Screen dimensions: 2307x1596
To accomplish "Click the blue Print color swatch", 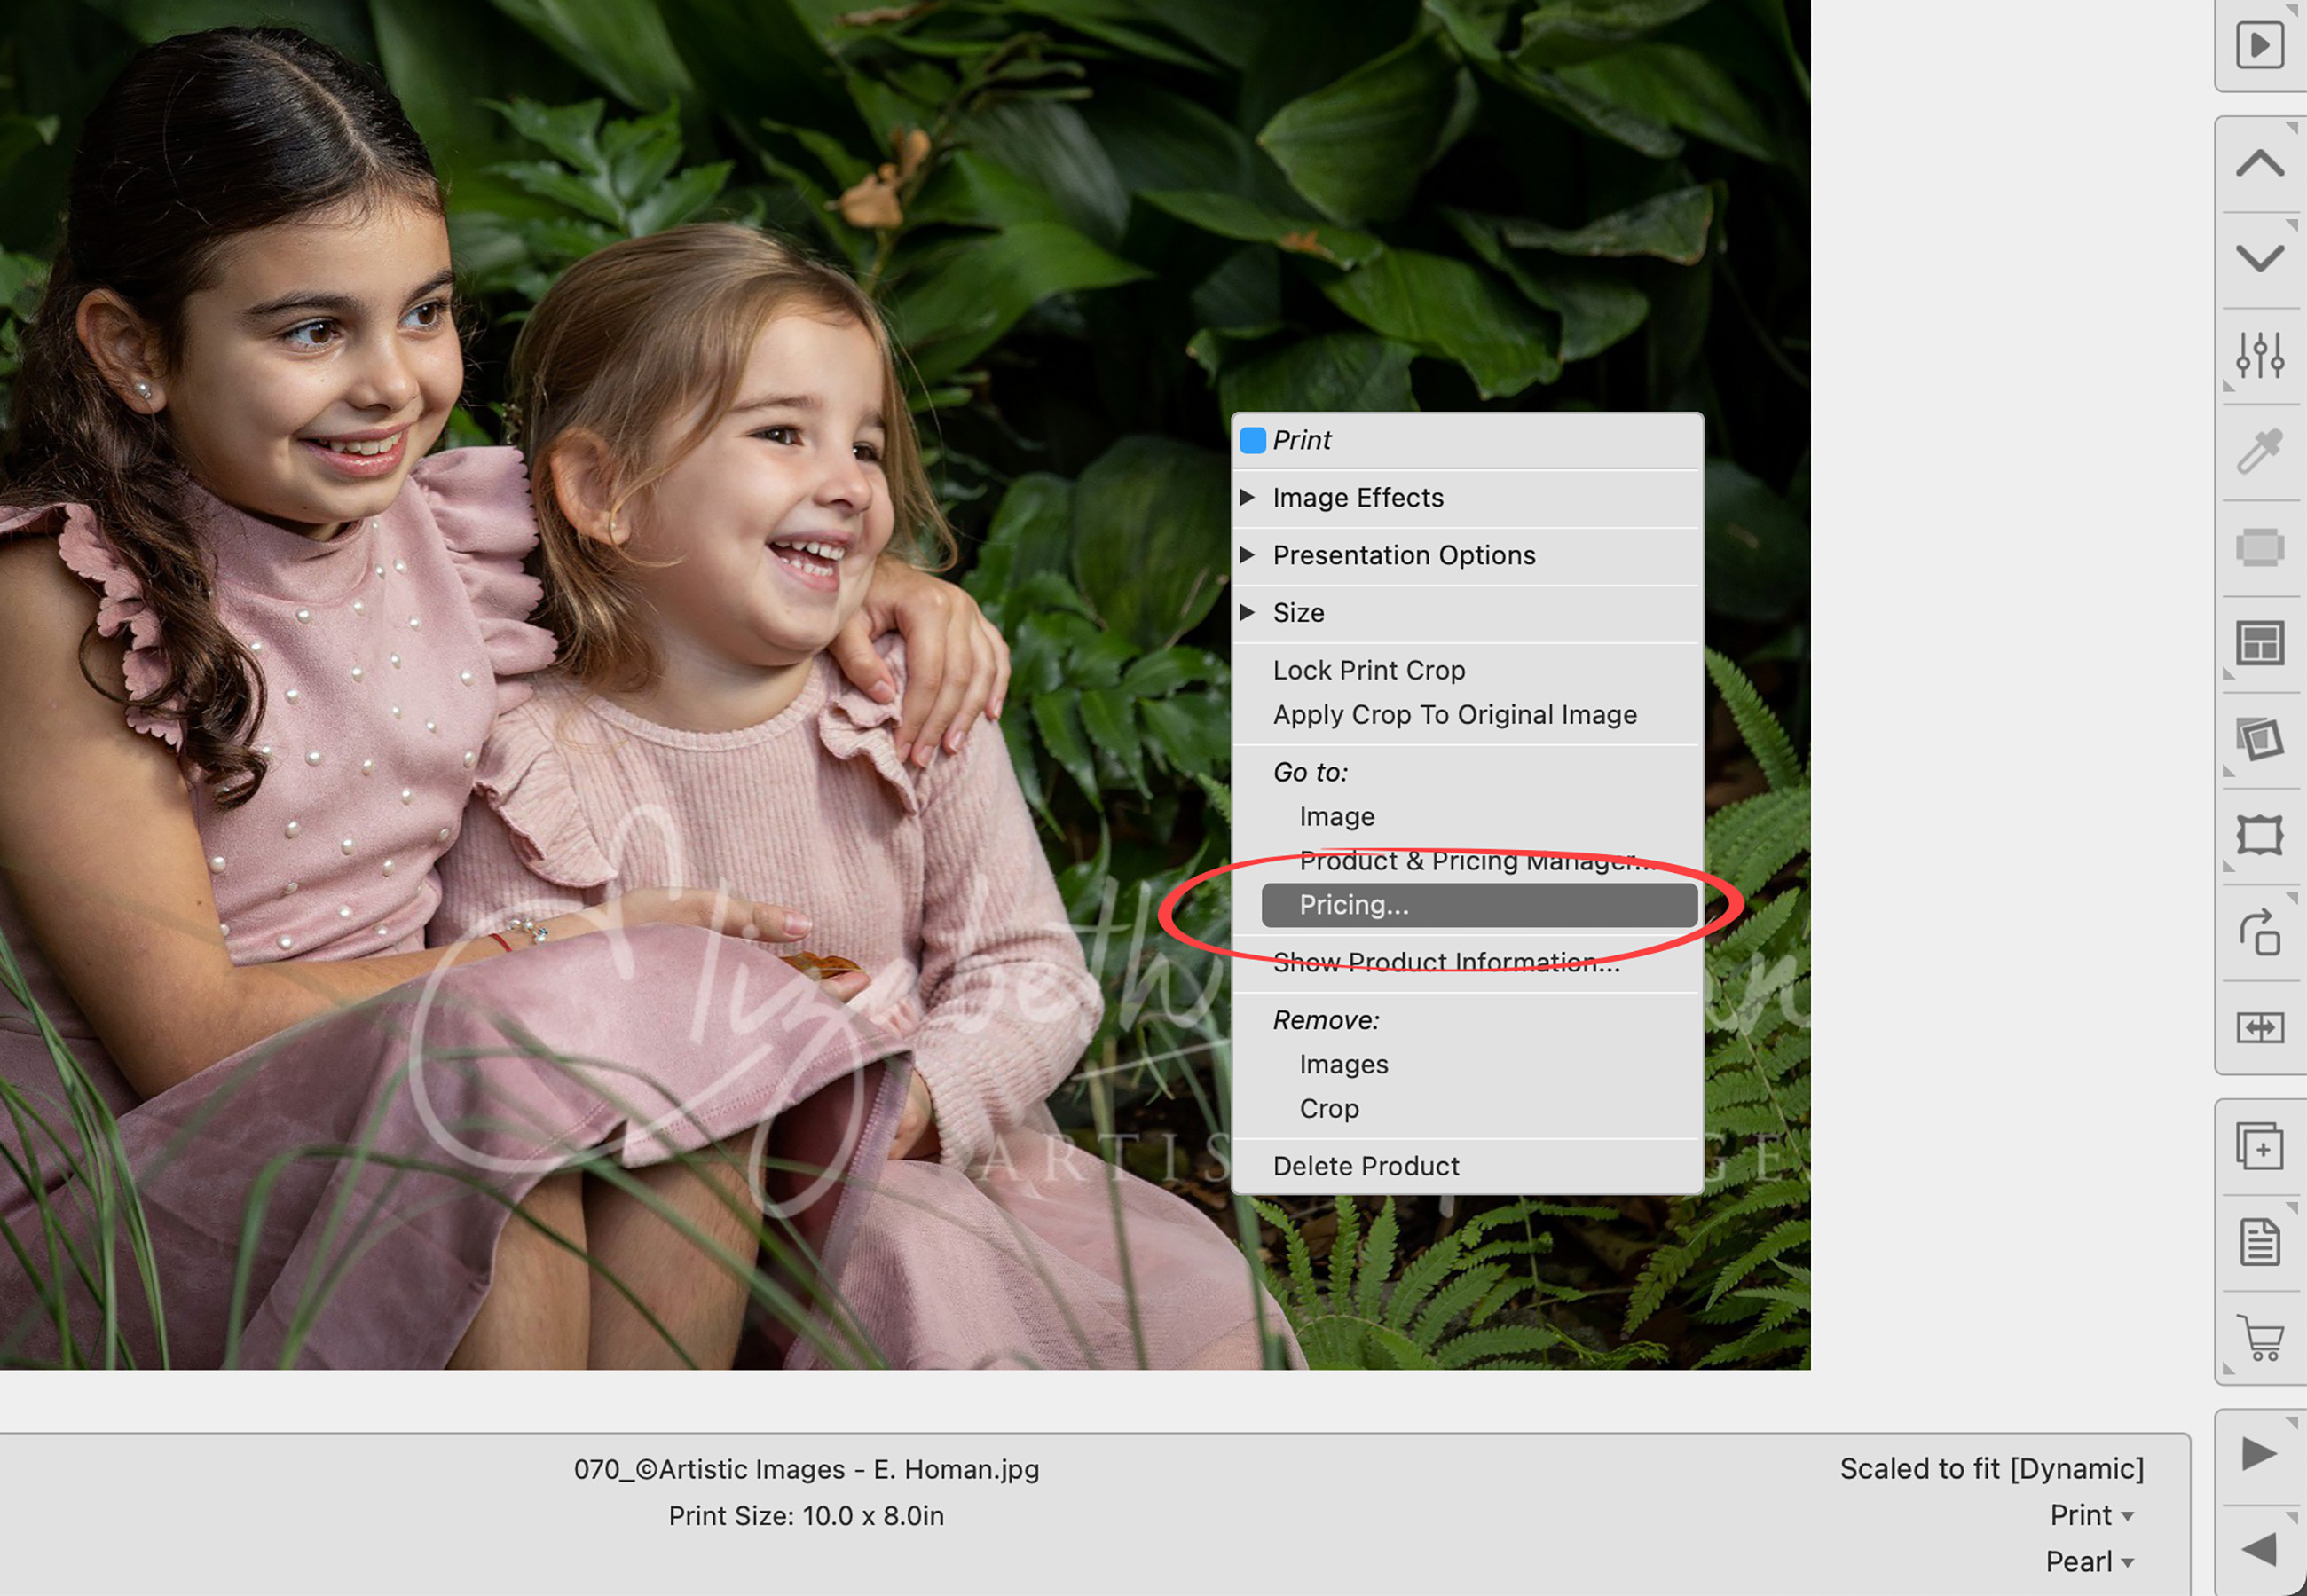I will tap(1253, 440).
